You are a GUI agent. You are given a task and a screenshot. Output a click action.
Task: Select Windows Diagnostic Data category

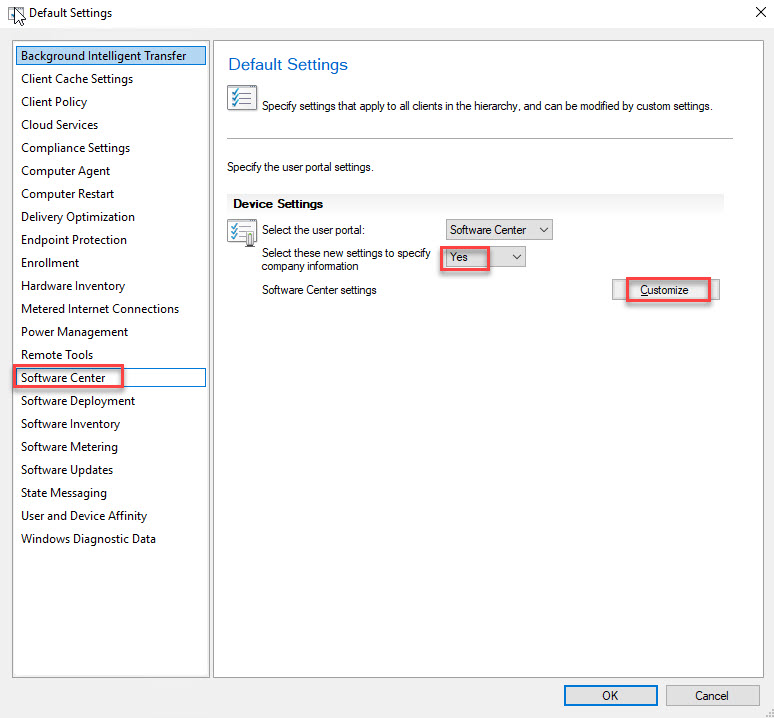[x=88, y=539]
